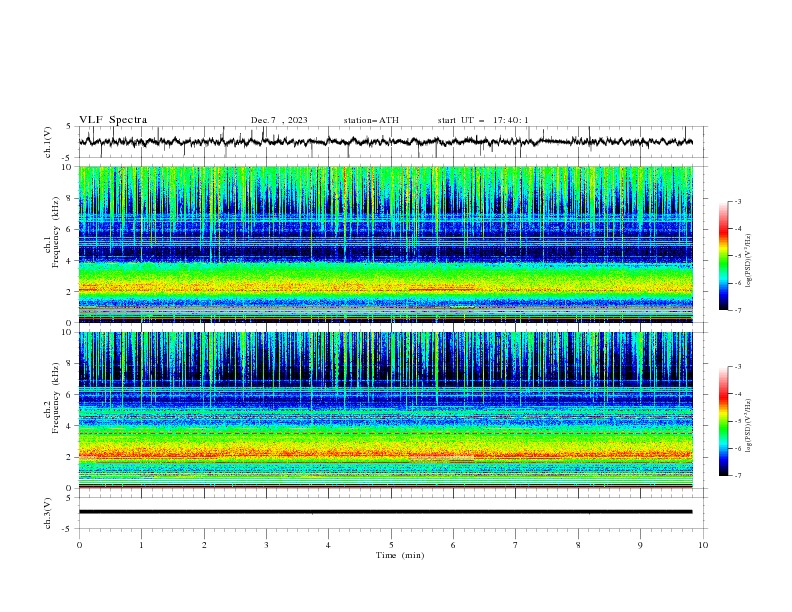Image resolution: width=792 pixels, height=612 pixels.
Task: Click the "10" tick on time axis
Action: tap(703, 545)
